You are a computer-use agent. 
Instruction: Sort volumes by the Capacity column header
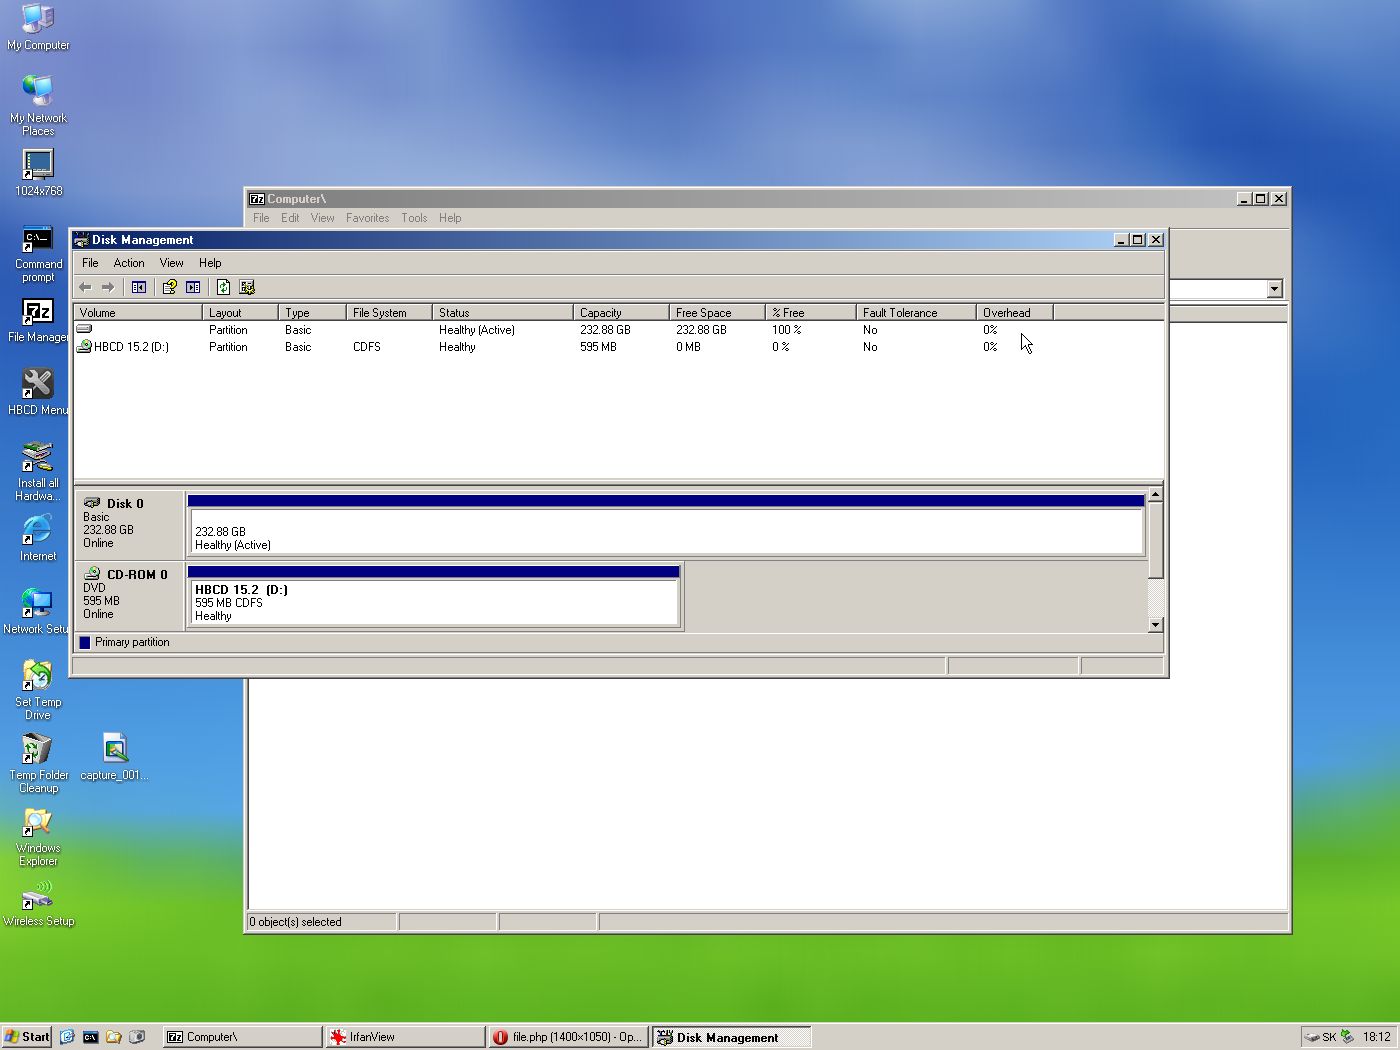621,313
